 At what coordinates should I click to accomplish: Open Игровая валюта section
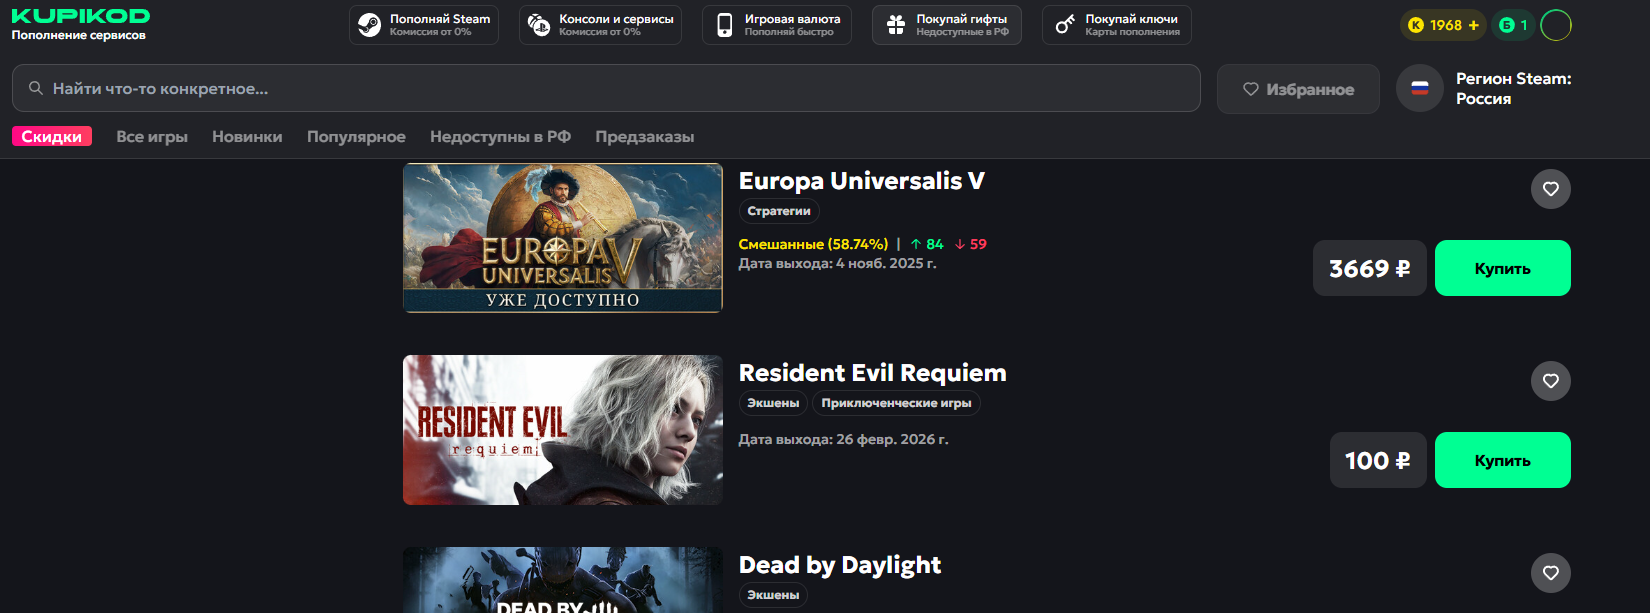(x=777, y=25)
